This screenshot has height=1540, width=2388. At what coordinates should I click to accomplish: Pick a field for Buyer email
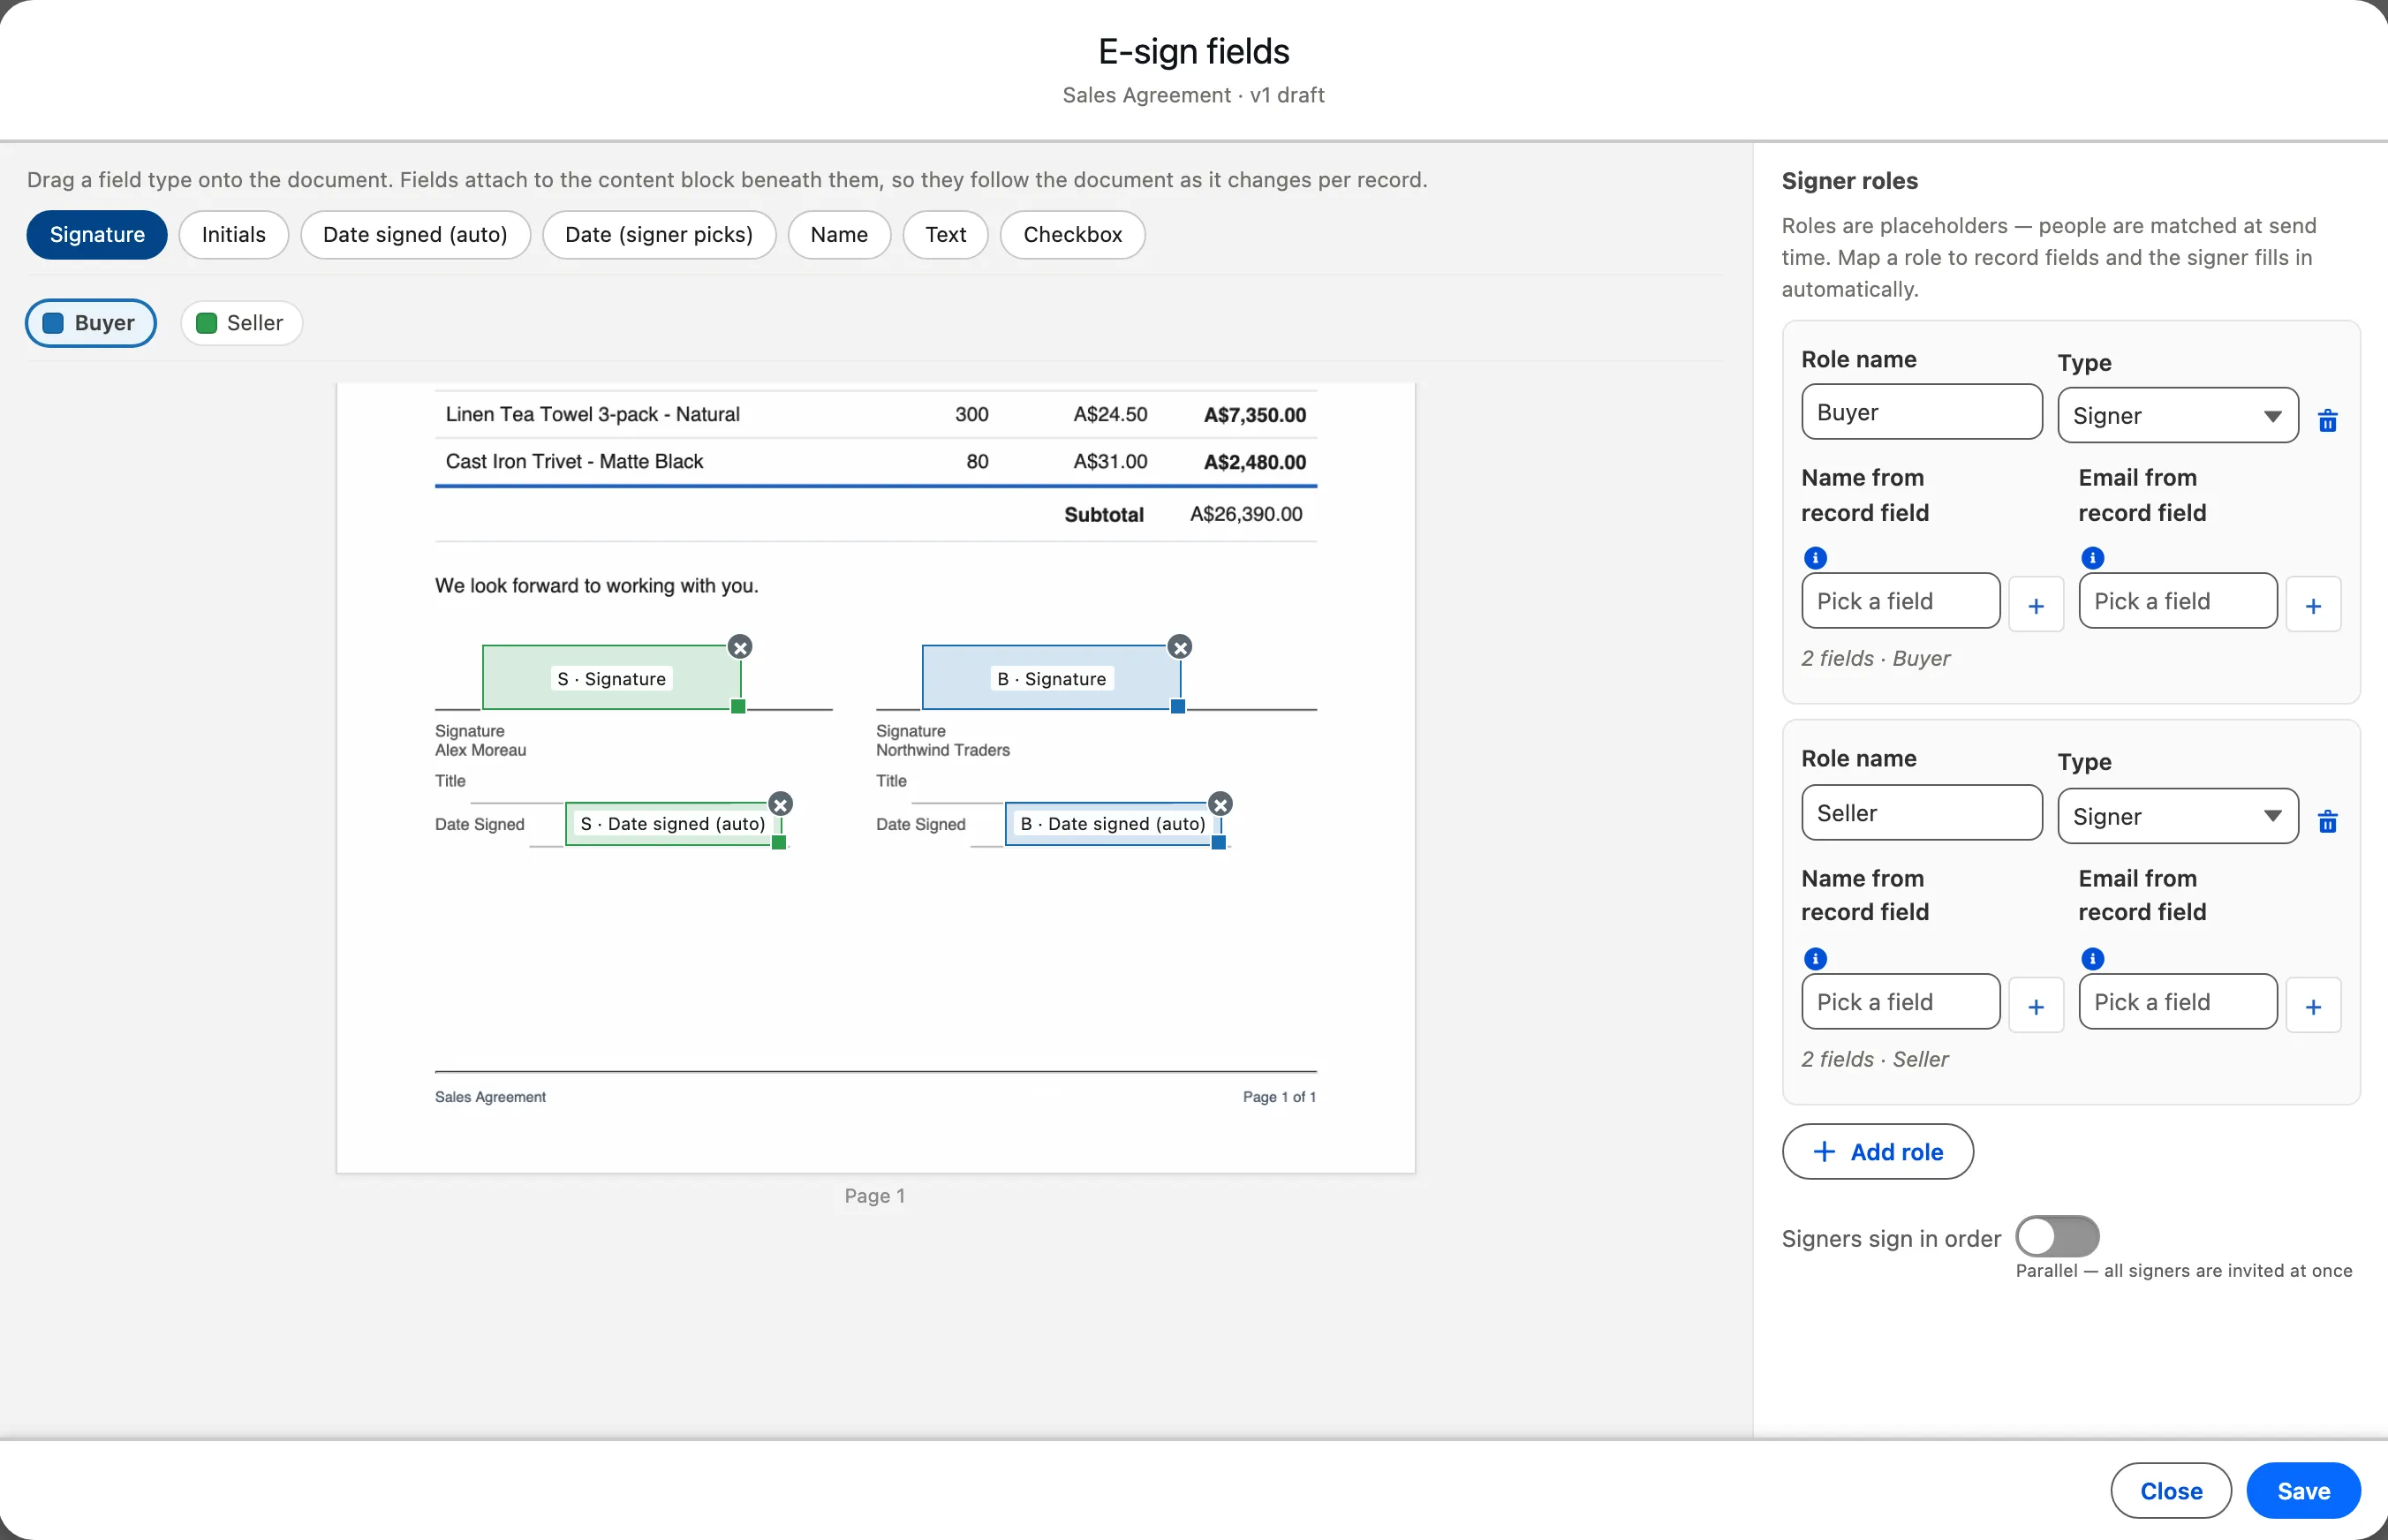[2177, 601]
